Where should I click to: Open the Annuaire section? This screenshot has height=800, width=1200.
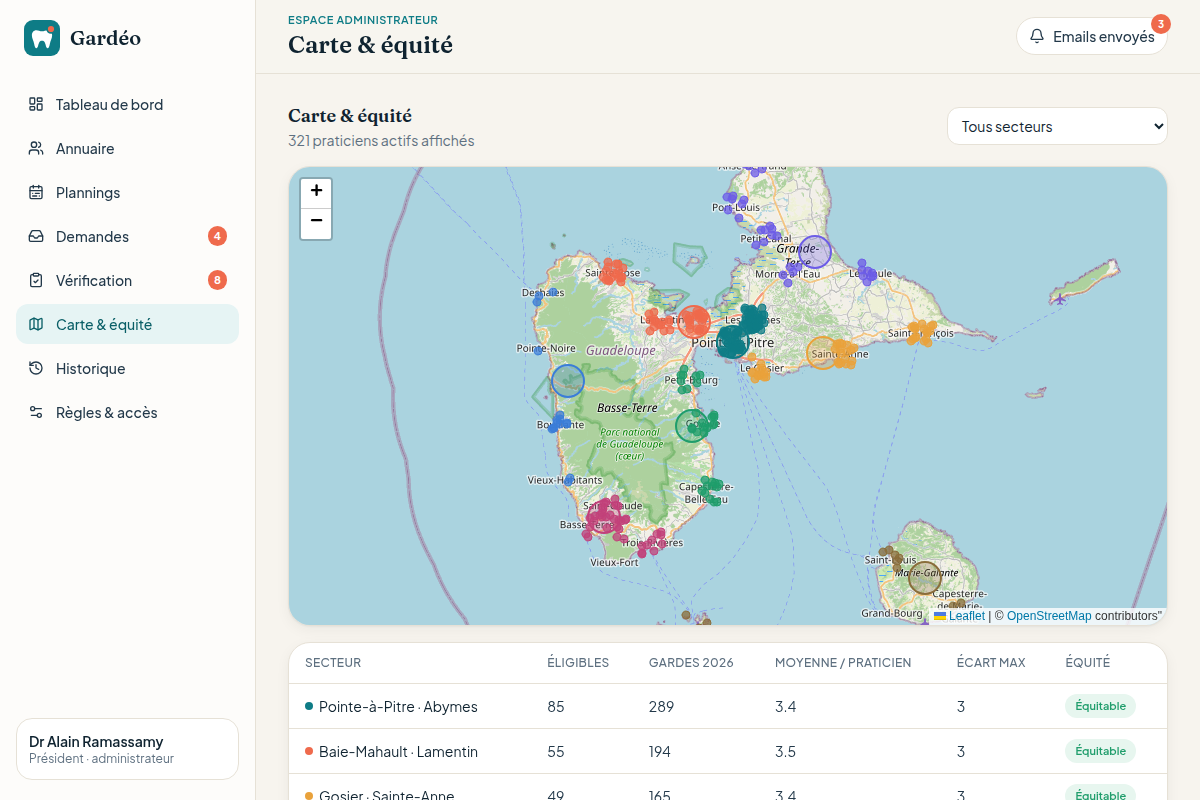click(127, 148)
